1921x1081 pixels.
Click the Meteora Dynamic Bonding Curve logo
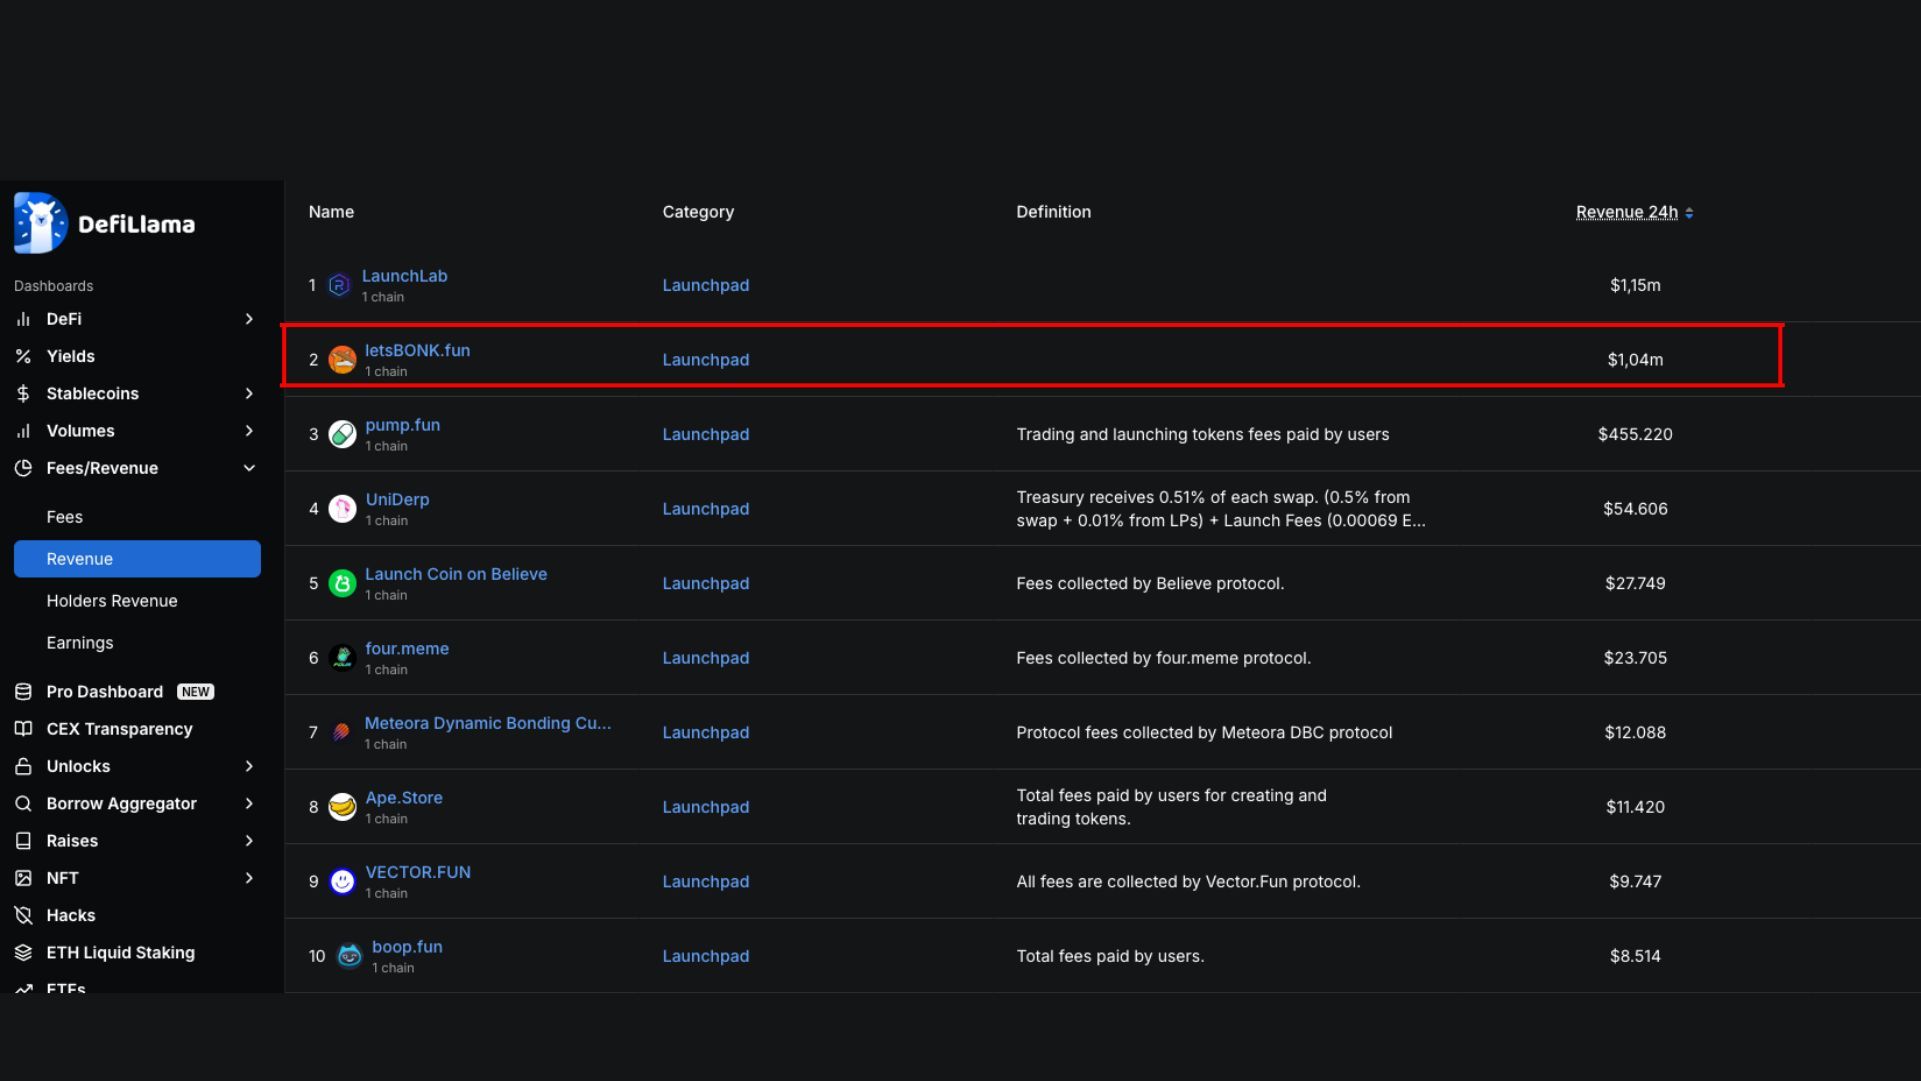tap(342, 733)
